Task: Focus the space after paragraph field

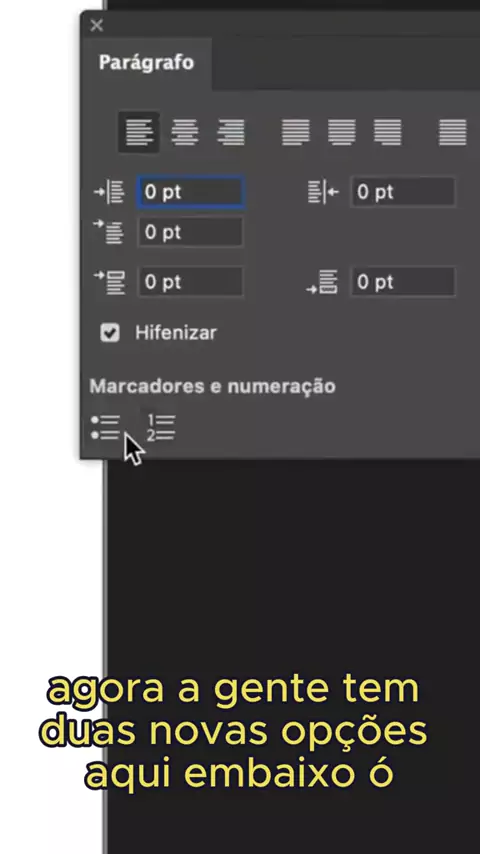Action: [403, 282]
